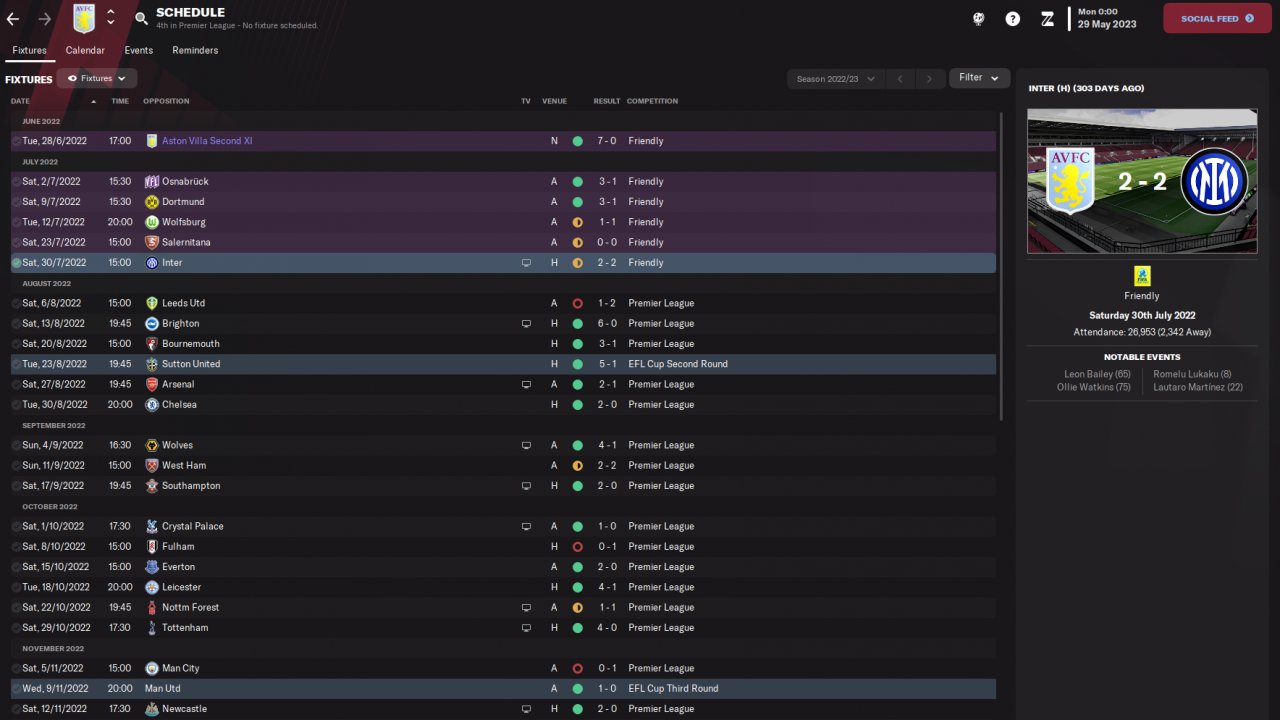This screenshot has height=720, width=1280.
Task: Open the Filter dropdown
Action: (979, 78)
